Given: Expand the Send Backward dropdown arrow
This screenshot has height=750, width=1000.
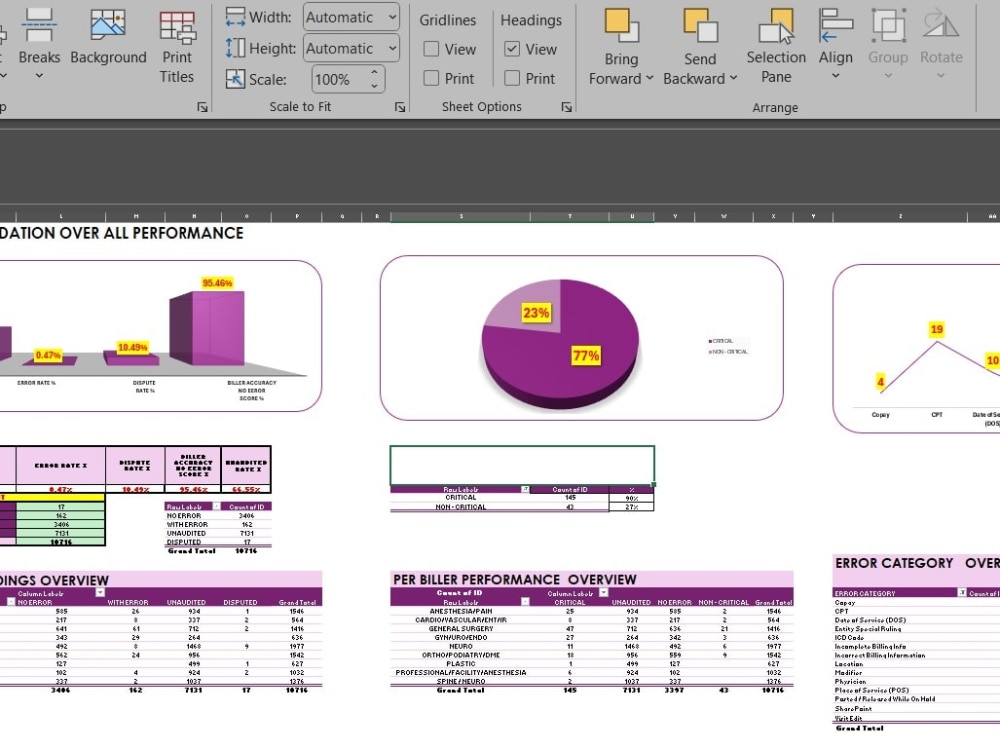Looking at the screenshot, I should [x=733, y=78].
